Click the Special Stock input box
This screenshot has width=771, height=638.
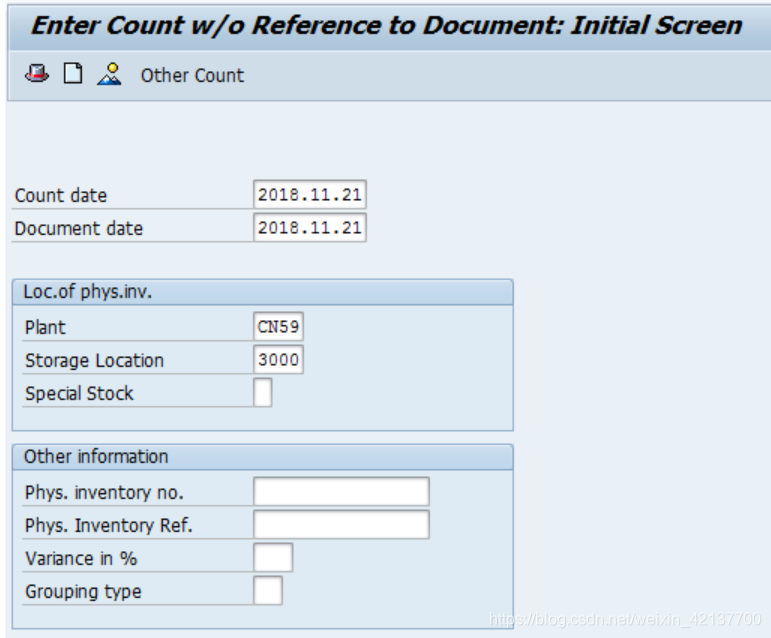(x=263, y=392)
